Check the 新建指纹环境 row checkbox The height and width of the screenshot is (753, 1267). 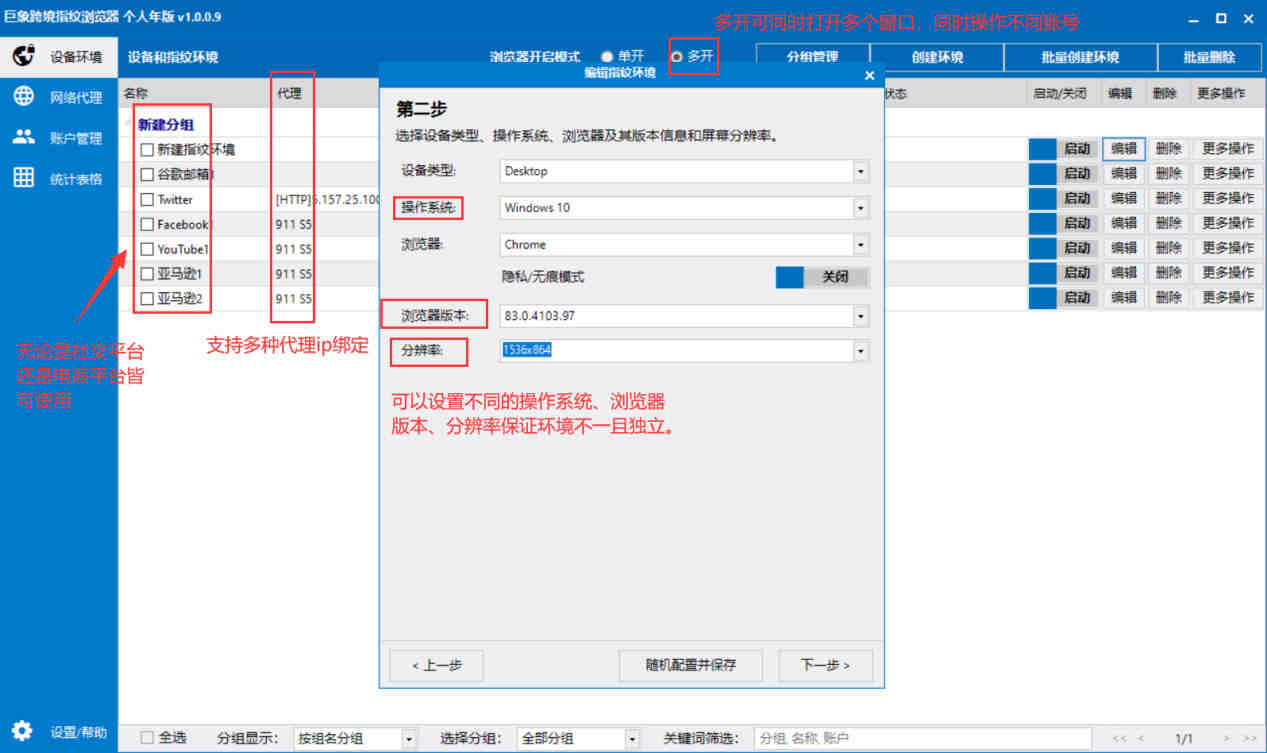[147, 150]
